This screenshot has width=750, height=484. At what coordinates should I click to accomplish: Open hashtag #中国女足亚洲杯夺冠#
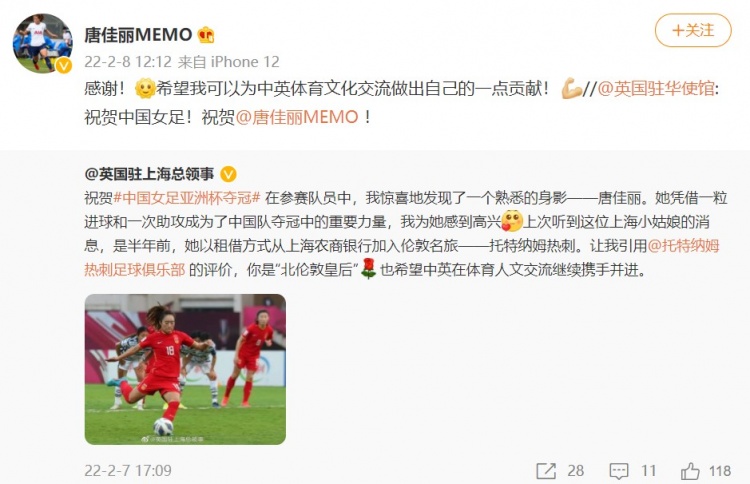tap(187, 198)
